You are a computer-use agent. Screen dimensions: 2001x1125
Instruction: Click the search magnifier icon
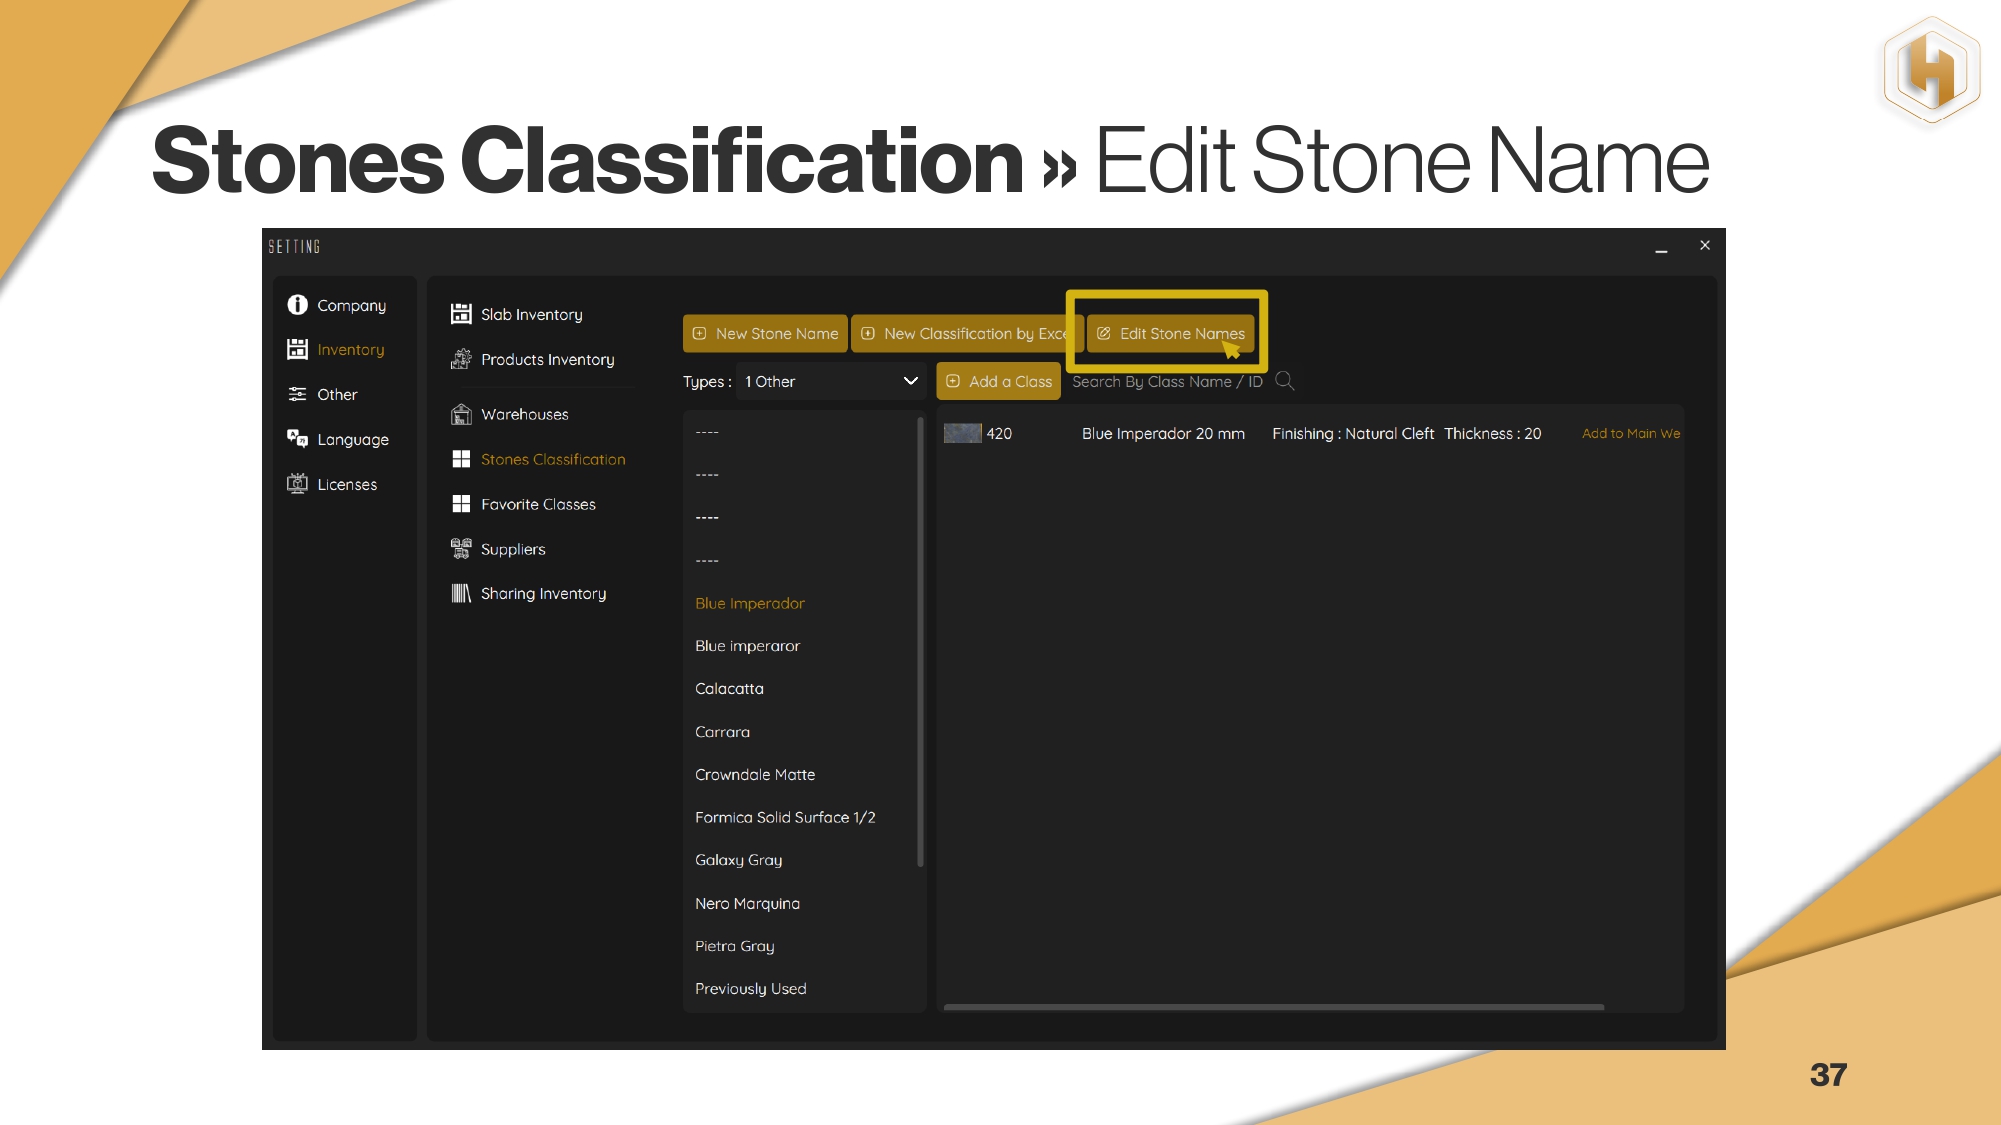[1285, 381]
